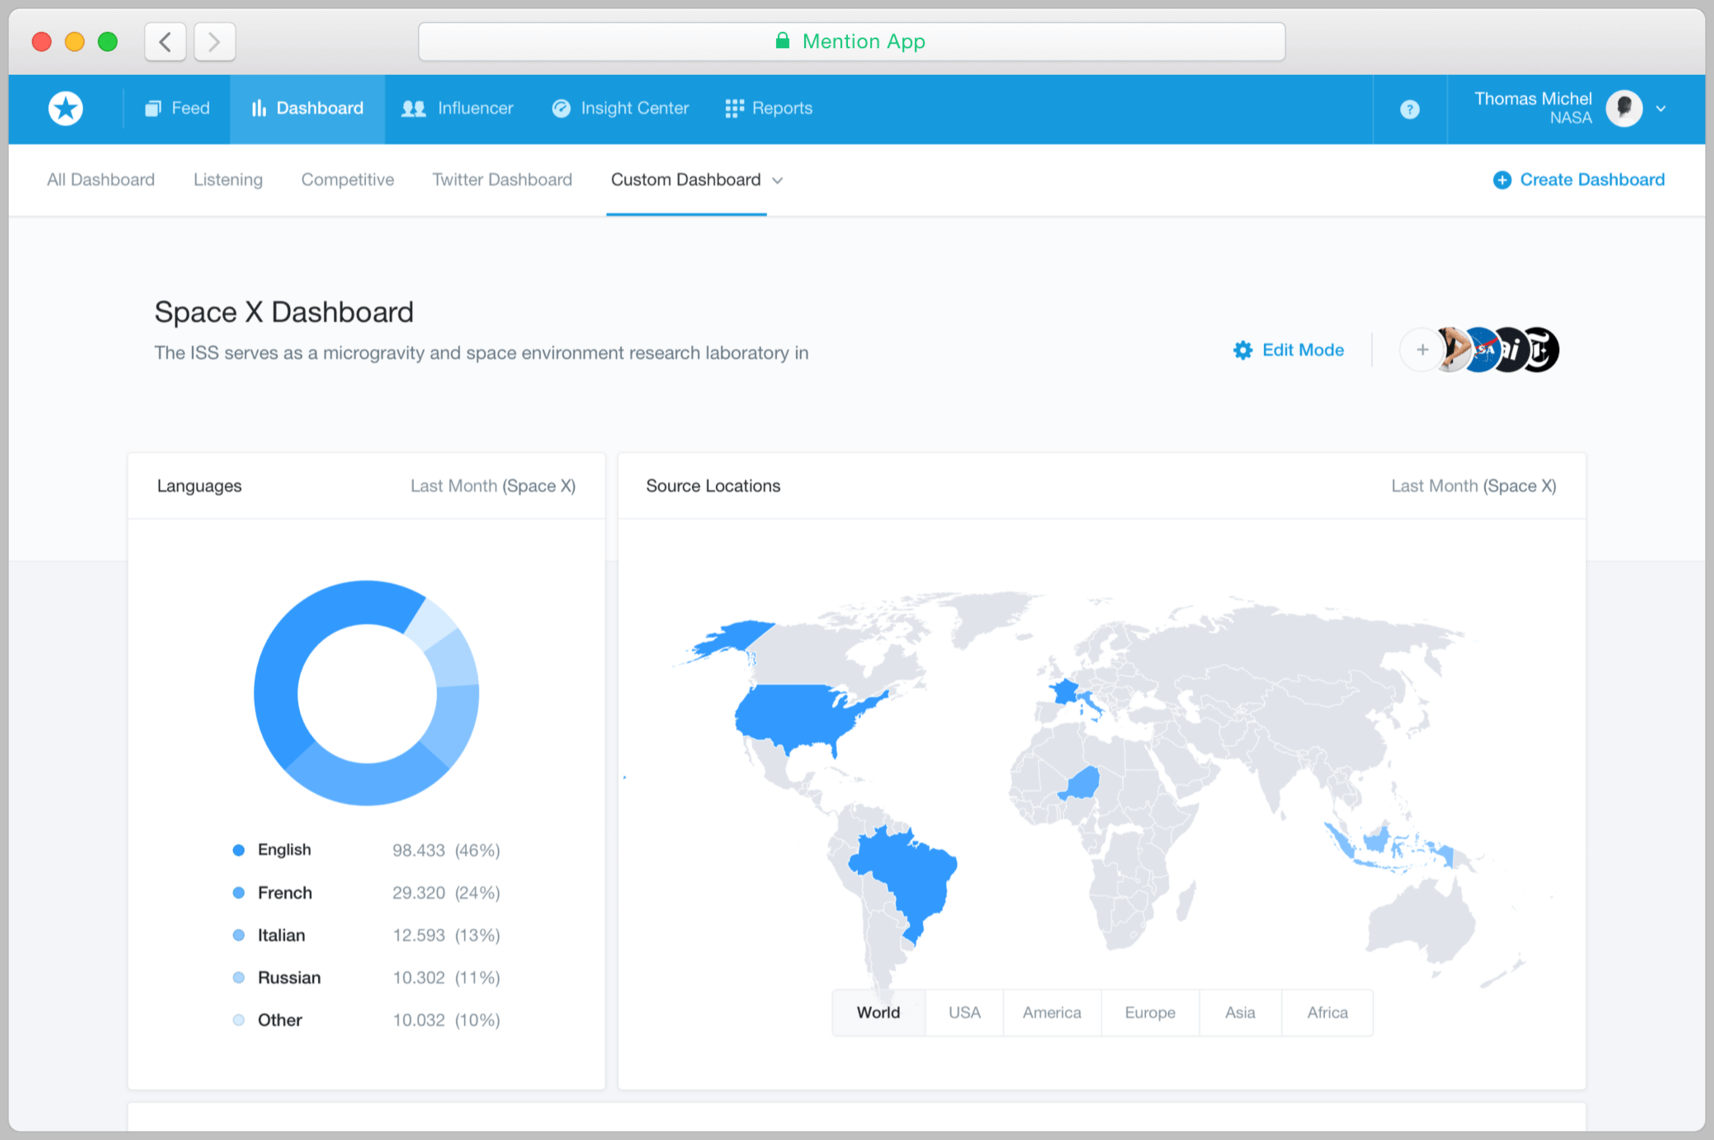The height and width of the screenshot is (1140, 1714).
Task: Click the Mention star logo
Action: tap(66, 108)
